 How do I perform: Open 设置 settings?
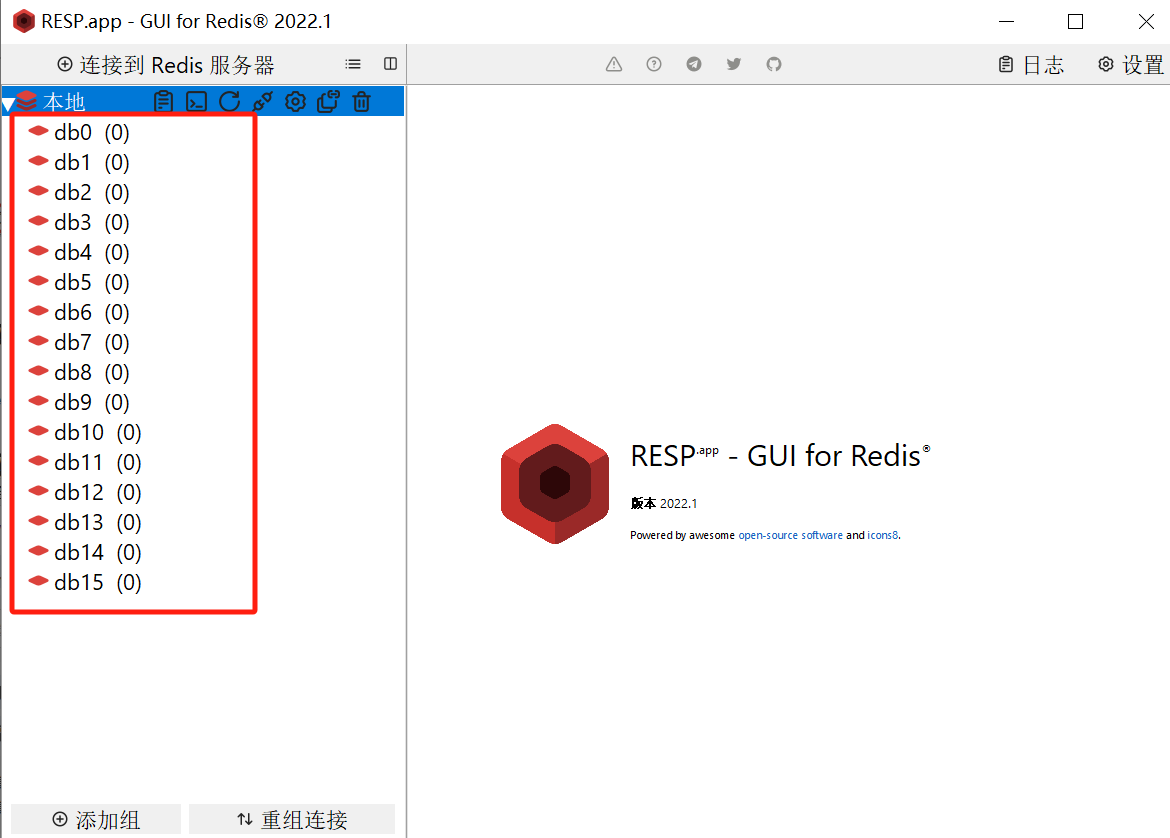(1130, 65)
